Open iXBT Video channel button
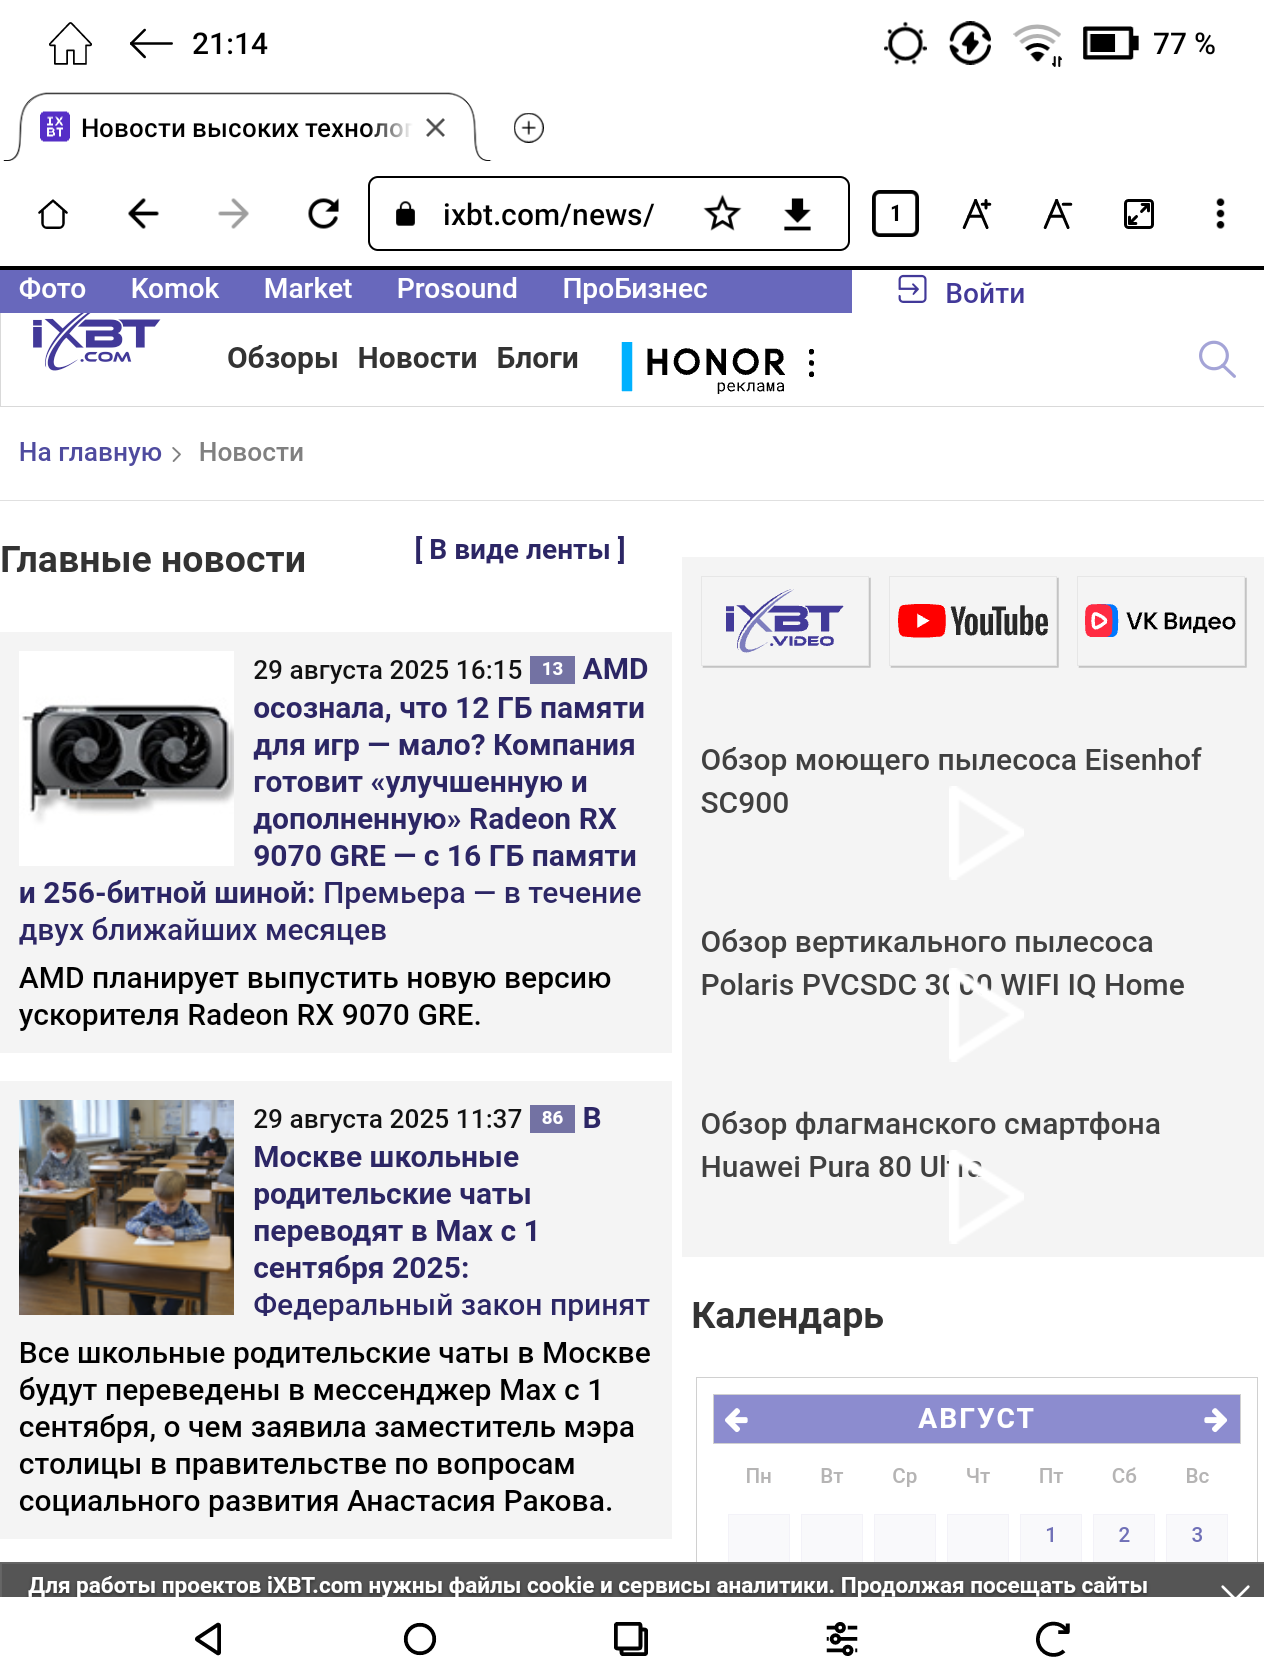Screen dimensions: 1264x1680 [x=785, y=621]
